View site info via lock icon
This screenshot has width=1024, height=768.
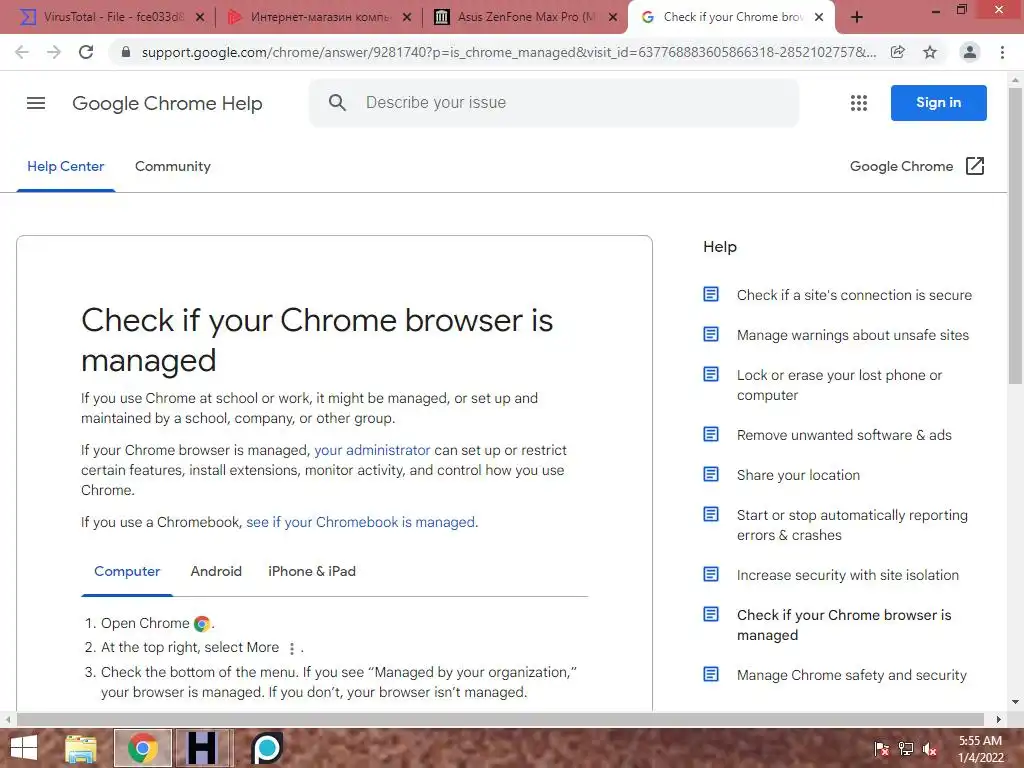pyautogui.click(x=126, y=52)
